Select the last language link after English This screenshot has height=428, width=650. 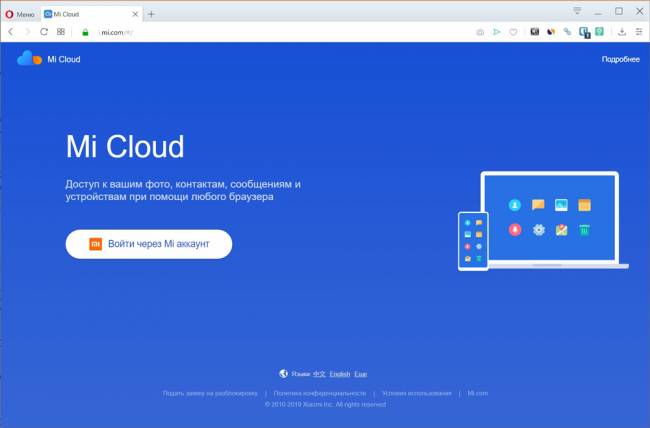point(361,374)
